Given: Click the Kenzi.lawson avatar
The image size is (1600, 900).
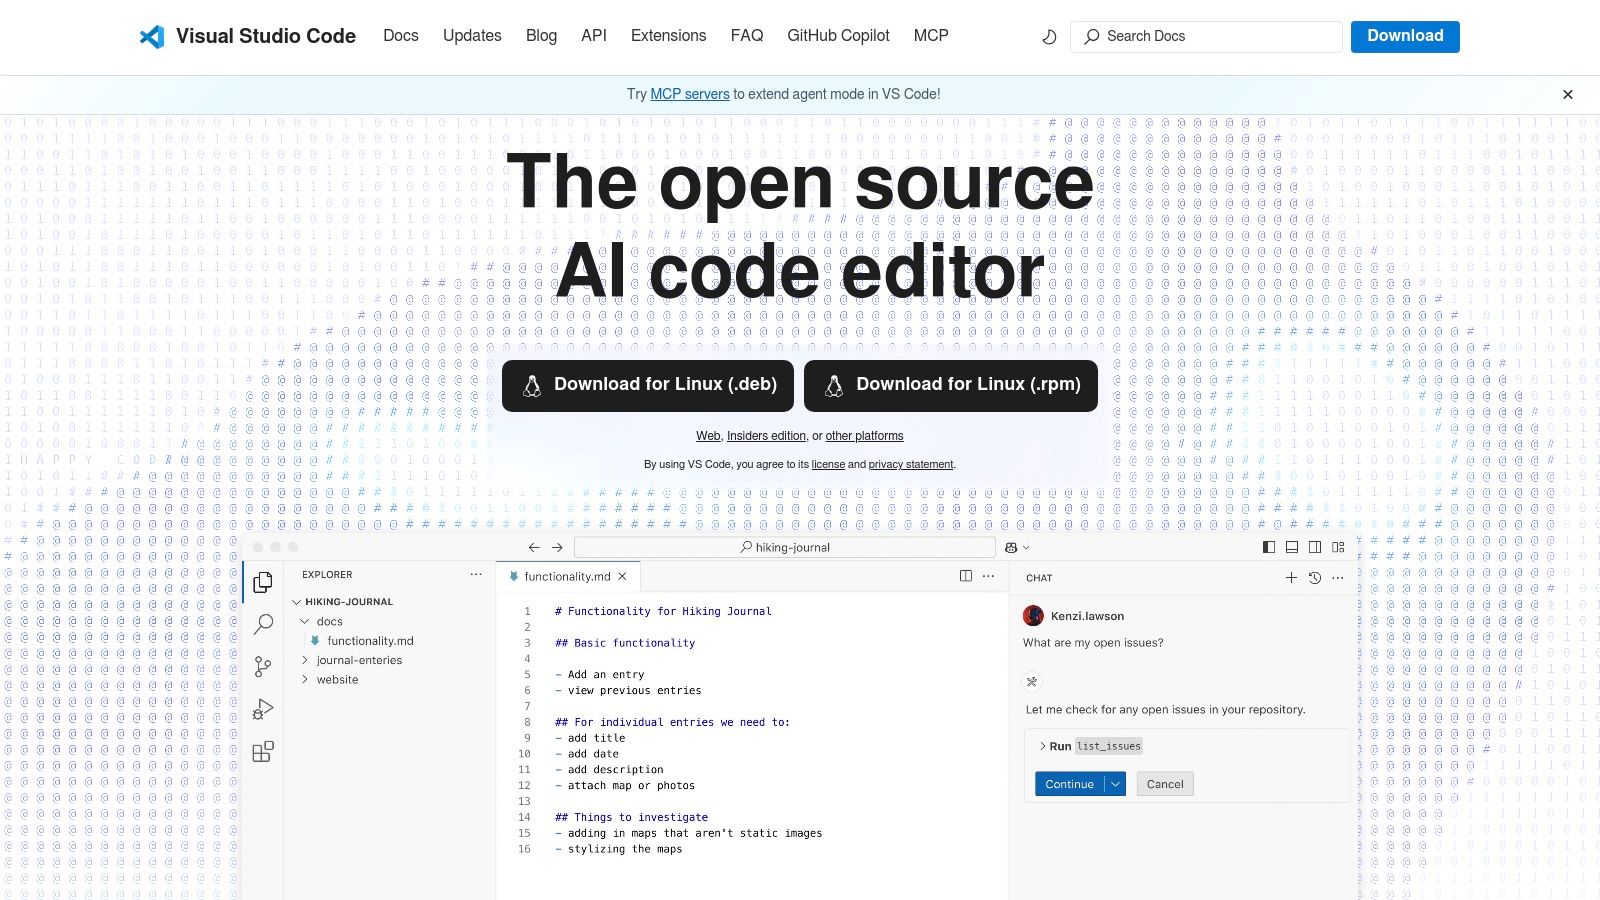Looking at the screenshot, I should coord(1034,616).
